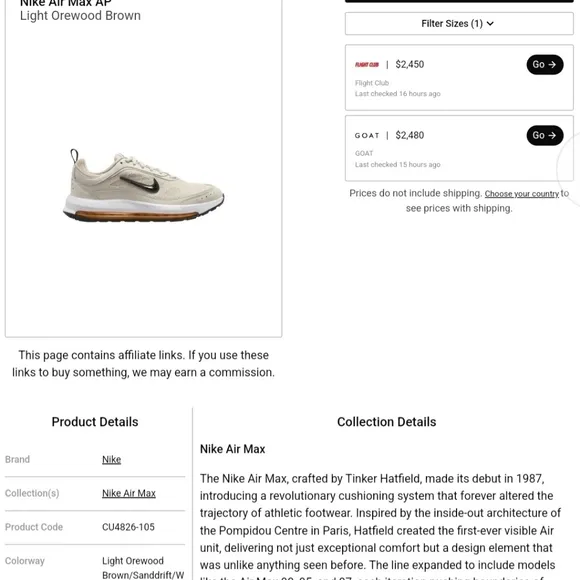Click the Flight Club logo icon

click(367, 65)
